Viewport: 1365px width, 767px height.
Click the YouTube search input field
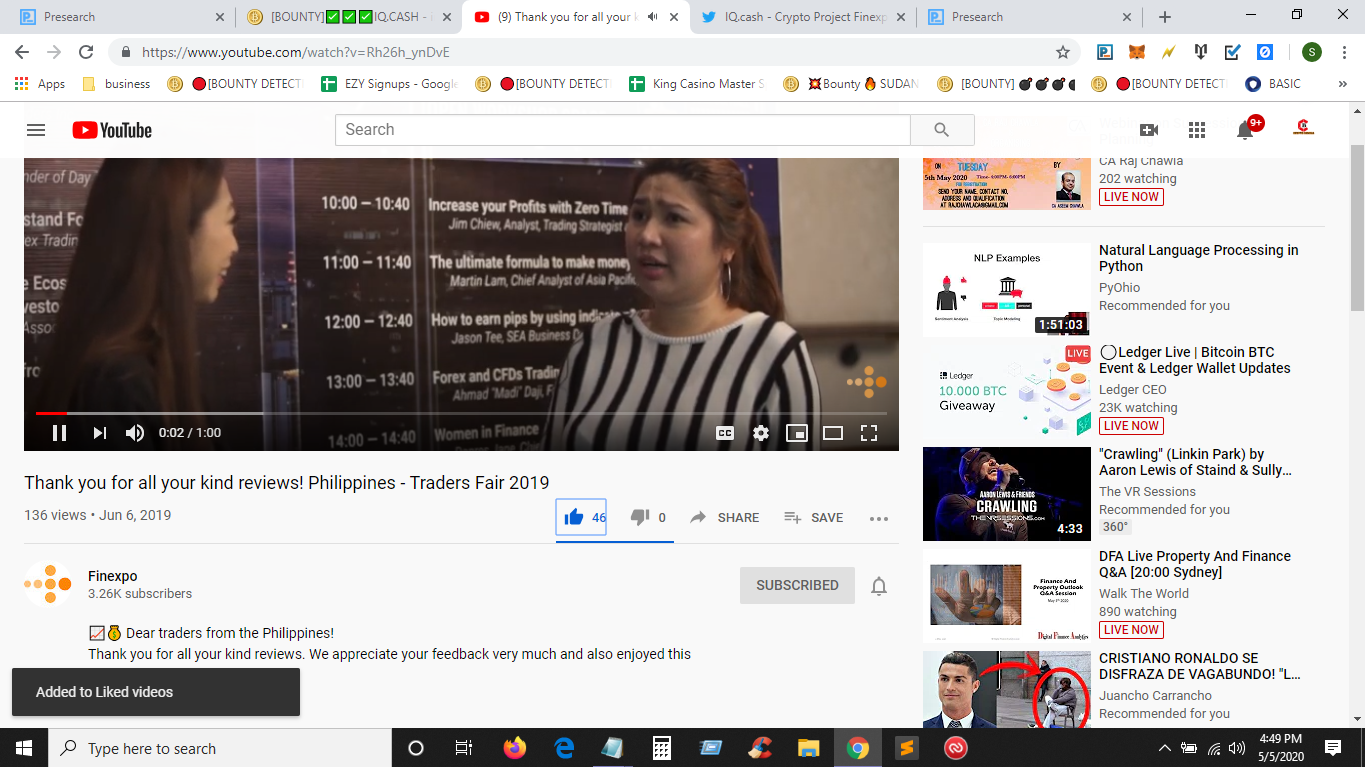click(623, 130)
